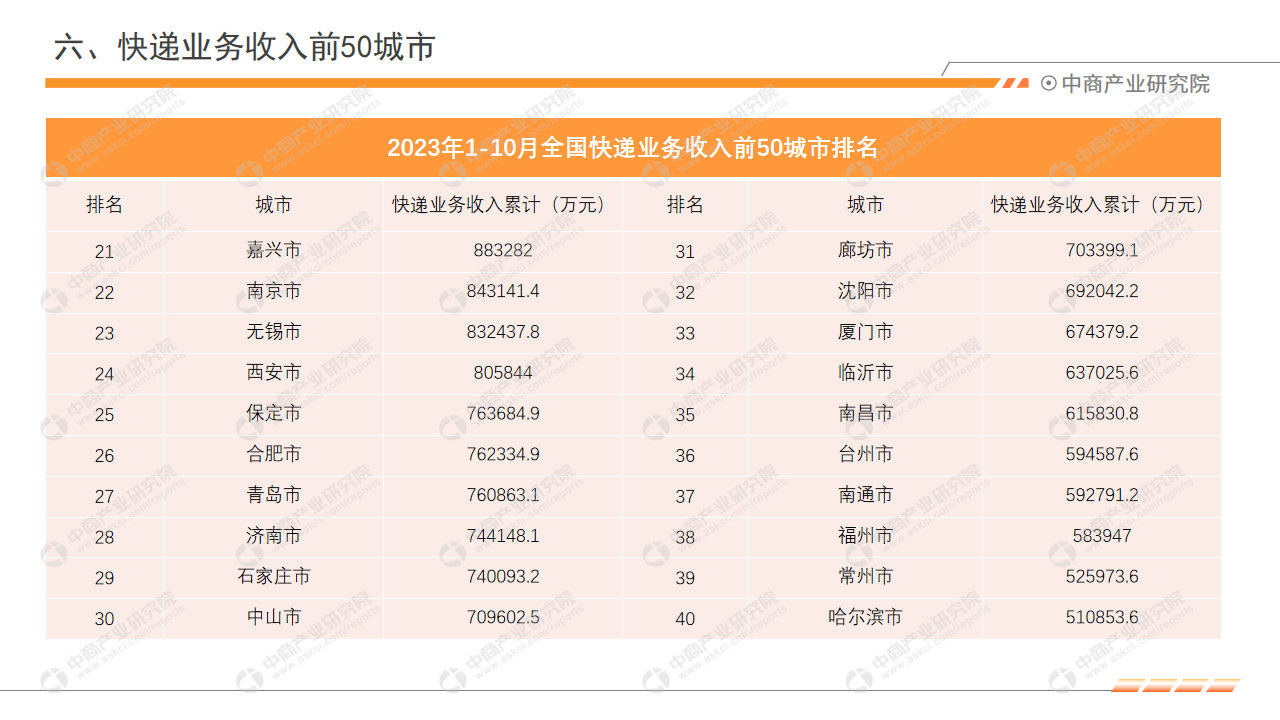
Task: Click the right 城市 column header
Action: click(866, 205)
